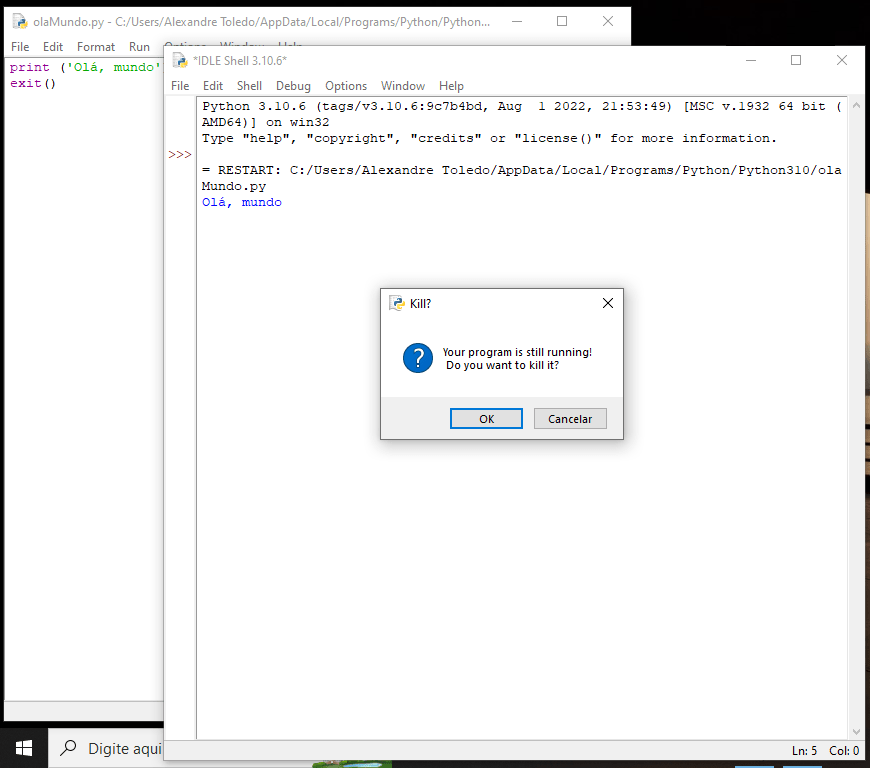Click Python icon in Kill? dialog title

point(397,303)
